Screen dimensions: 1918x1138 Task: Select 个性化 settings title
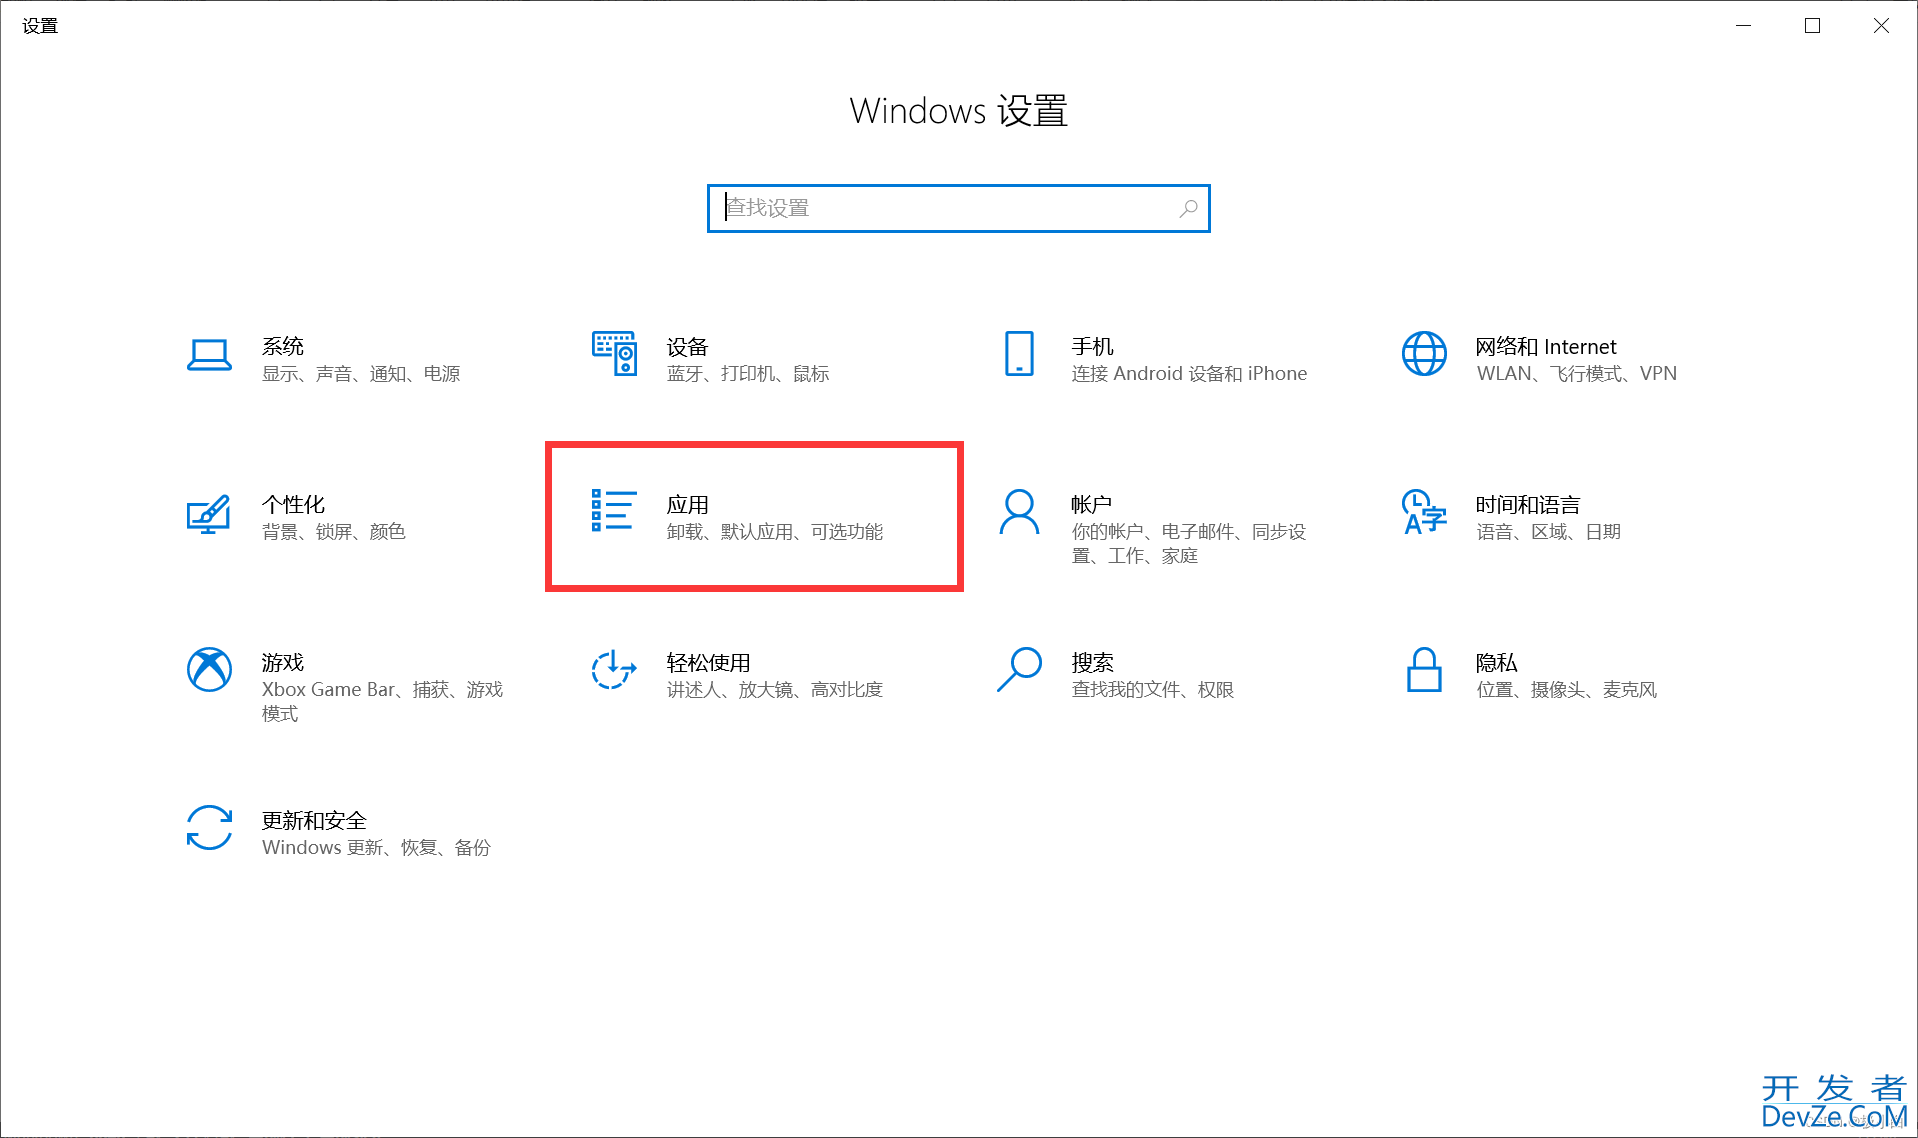point(294,504)
